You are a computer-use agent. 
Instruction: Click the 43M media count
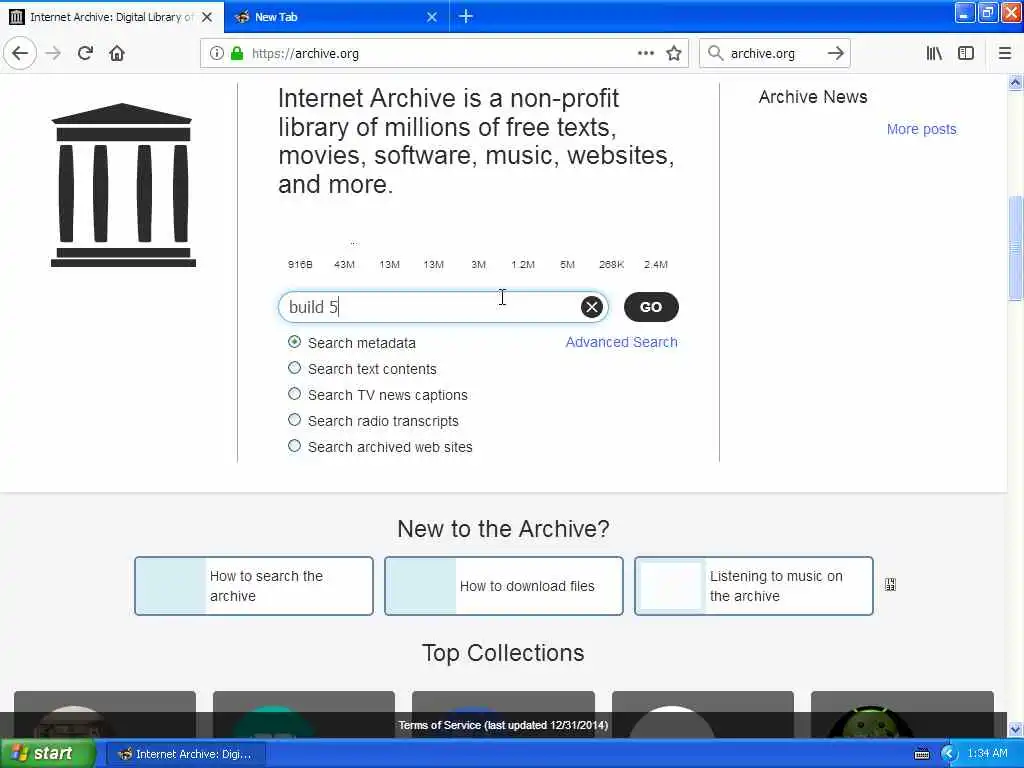point(344,264)
